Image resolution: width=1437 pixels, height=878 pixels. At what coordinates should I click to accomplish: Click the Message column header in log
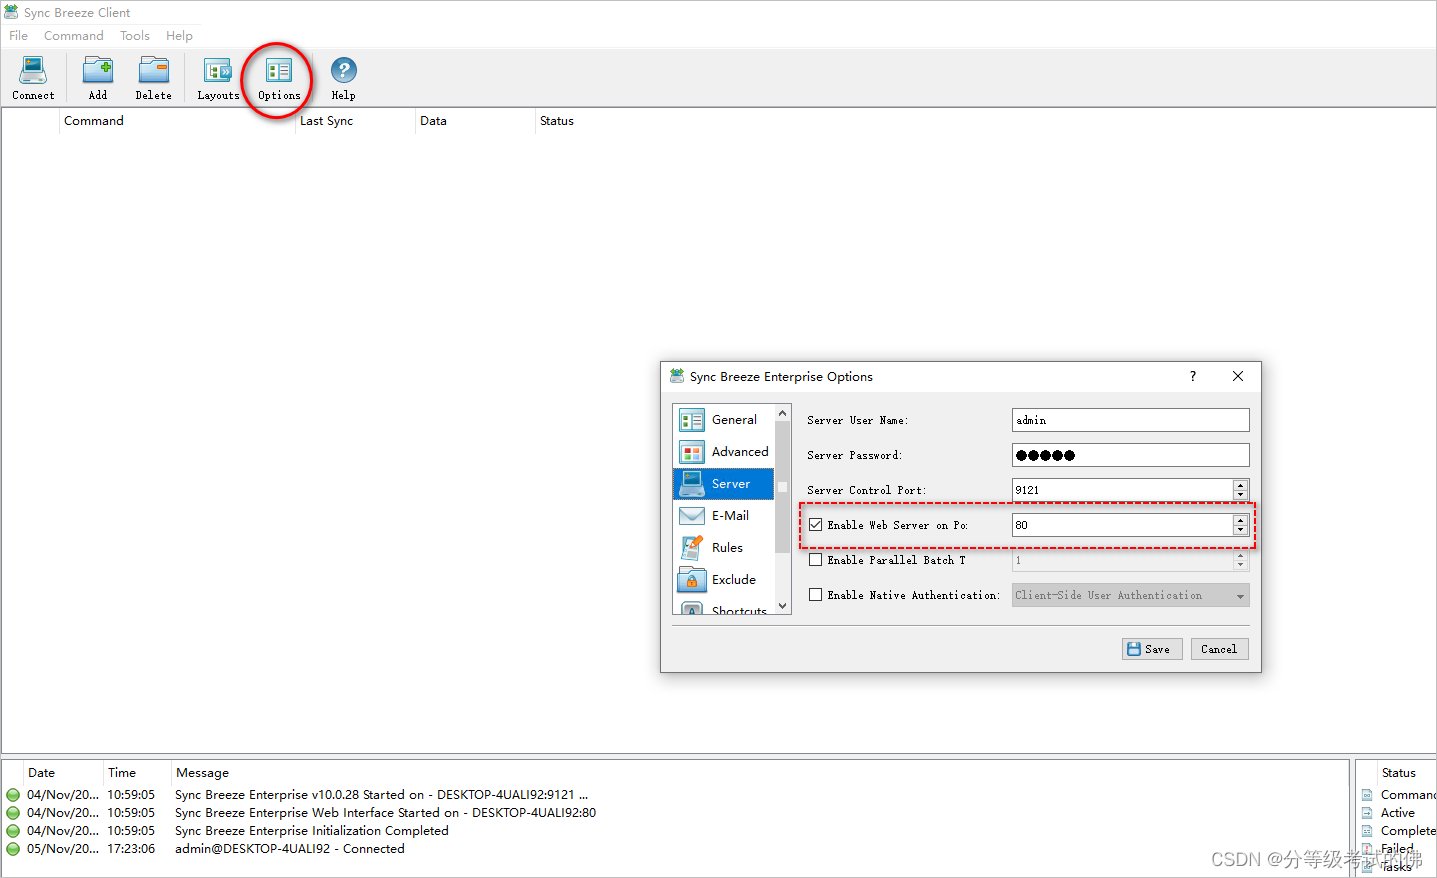pos(202,773)
